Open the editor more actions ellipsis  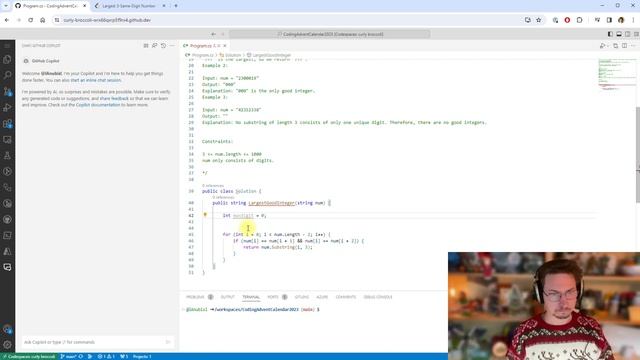633,46
